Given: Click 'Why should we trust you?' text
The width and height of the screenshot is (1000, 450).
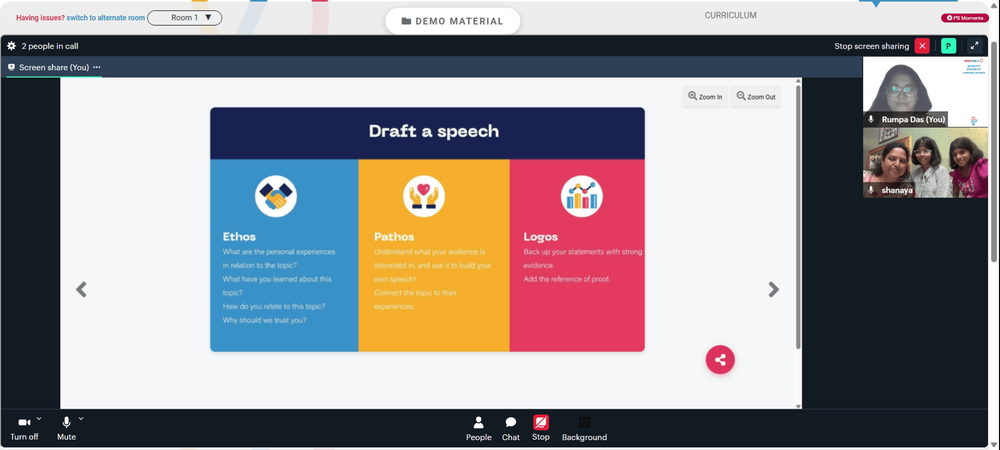Looking at the screenshot, I should [265, 320].
